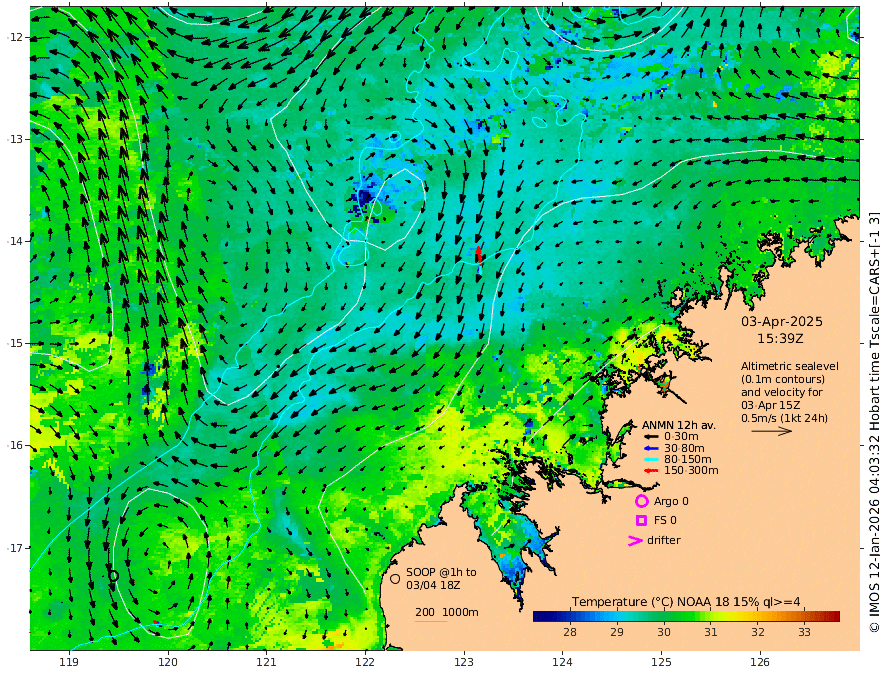Click longitude axis label 126
The height and width of the screenshot is (680, 880).
760,662
